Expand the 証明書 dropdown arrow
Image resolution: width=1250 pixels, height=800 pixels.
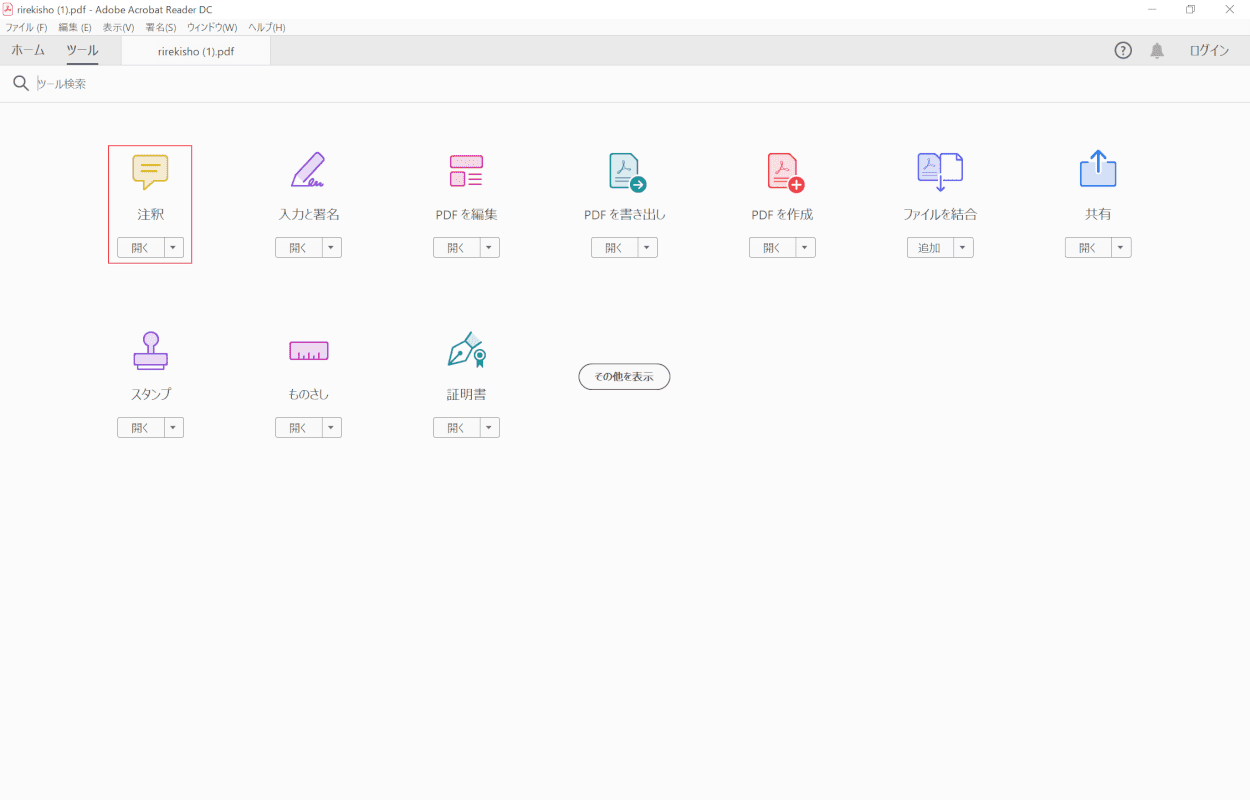pyautogui.click(x=490, y=428)
